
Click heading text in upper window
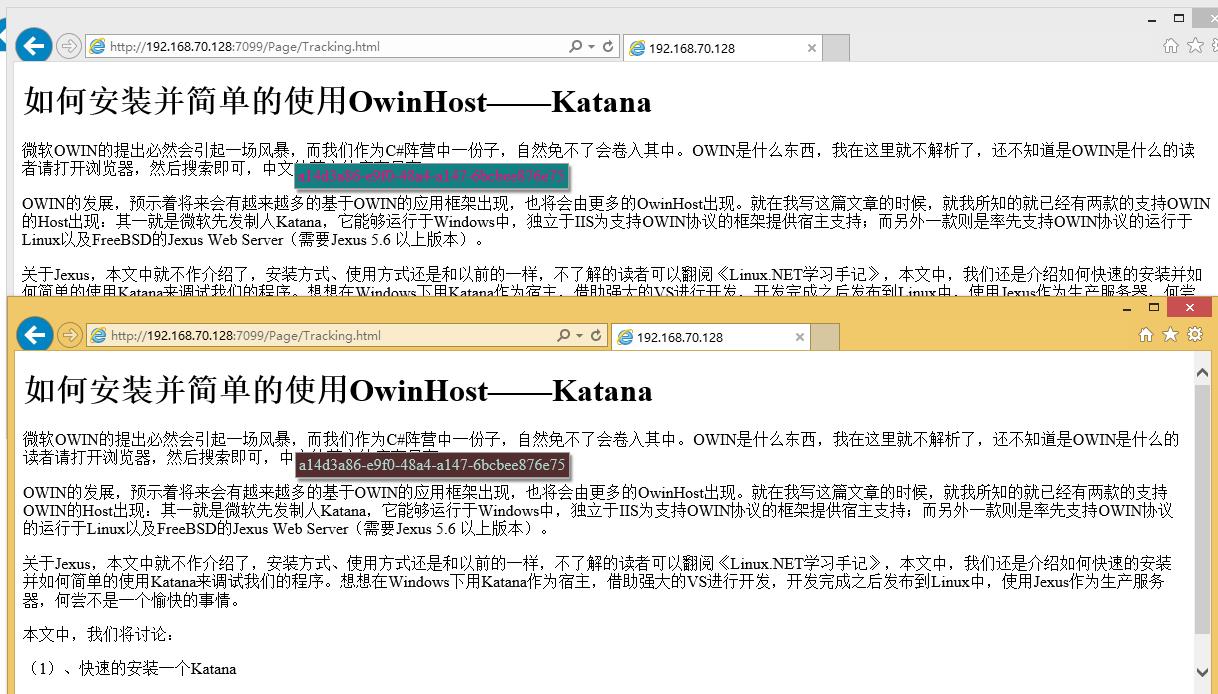tap(337, 101)
